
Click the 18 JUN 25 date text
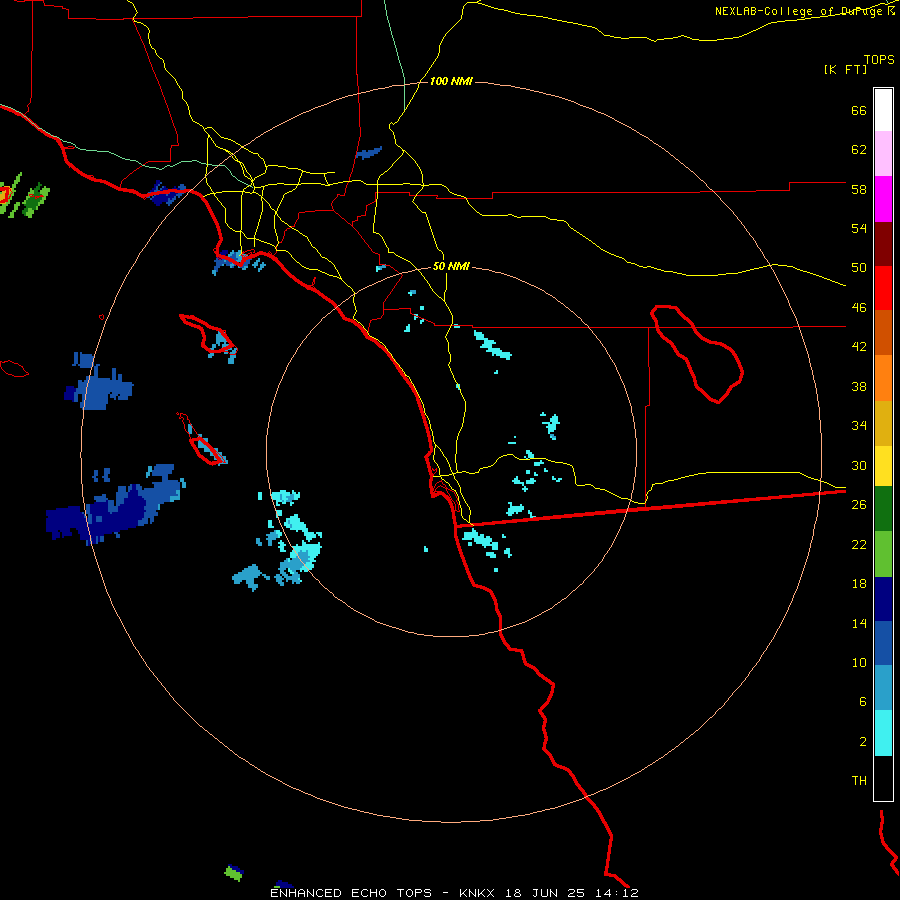[x=545, y=893]
